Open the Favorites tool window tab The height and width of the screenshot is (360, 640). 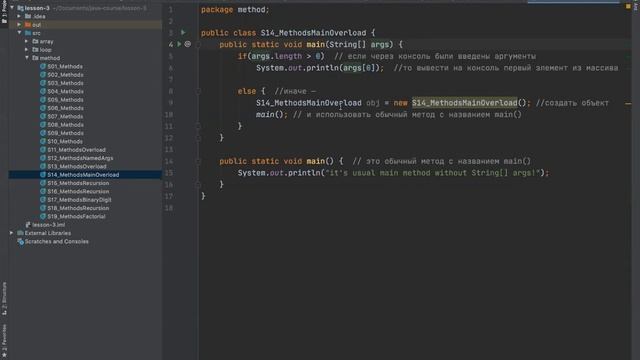(x=4, y=342)
